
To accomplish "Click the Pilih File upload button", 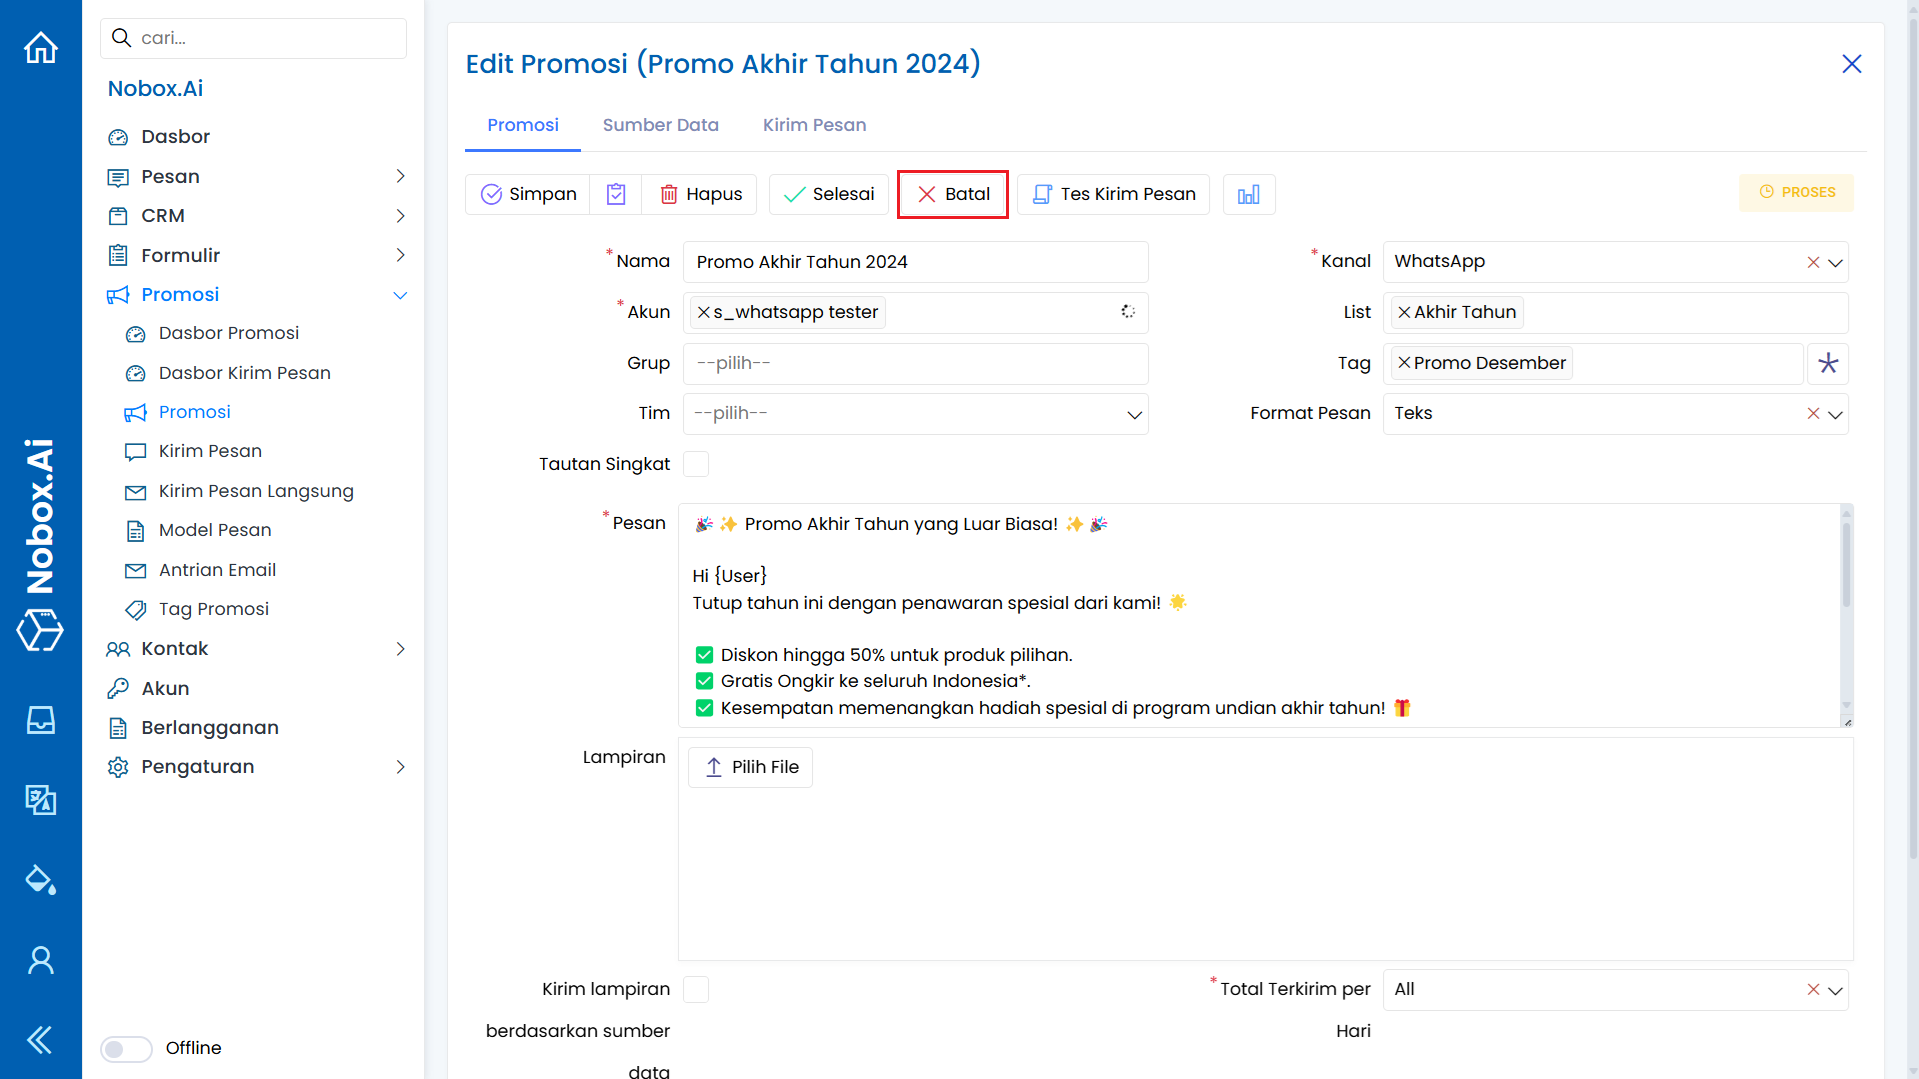I will (x=750, y=767).
